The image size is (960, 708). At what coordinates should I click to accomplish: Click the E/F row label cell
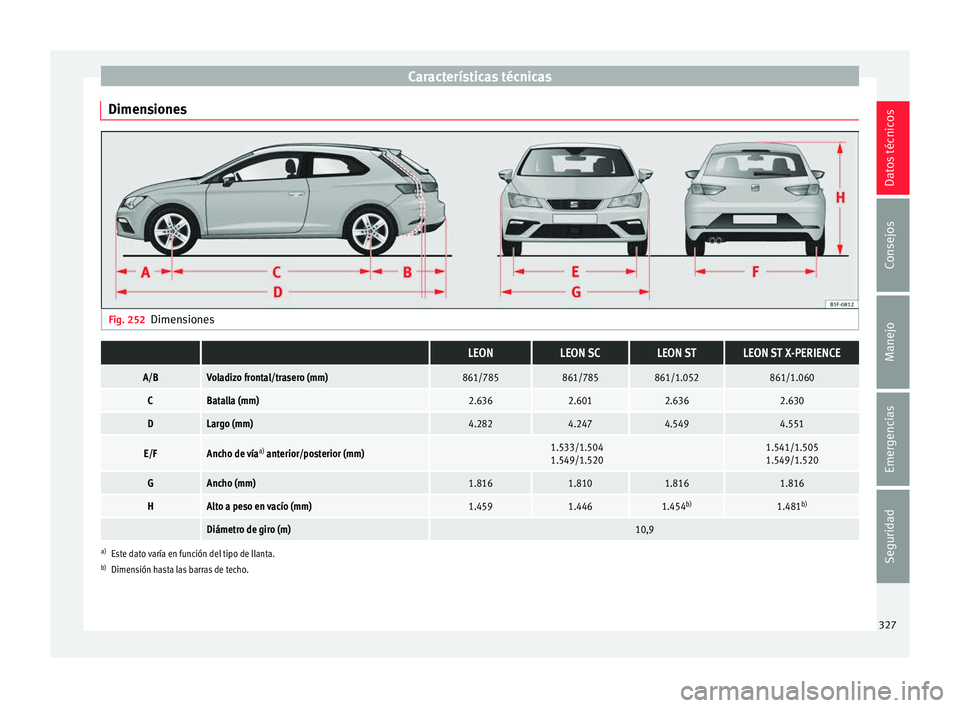pyautogui.click(x=151, y=453)
